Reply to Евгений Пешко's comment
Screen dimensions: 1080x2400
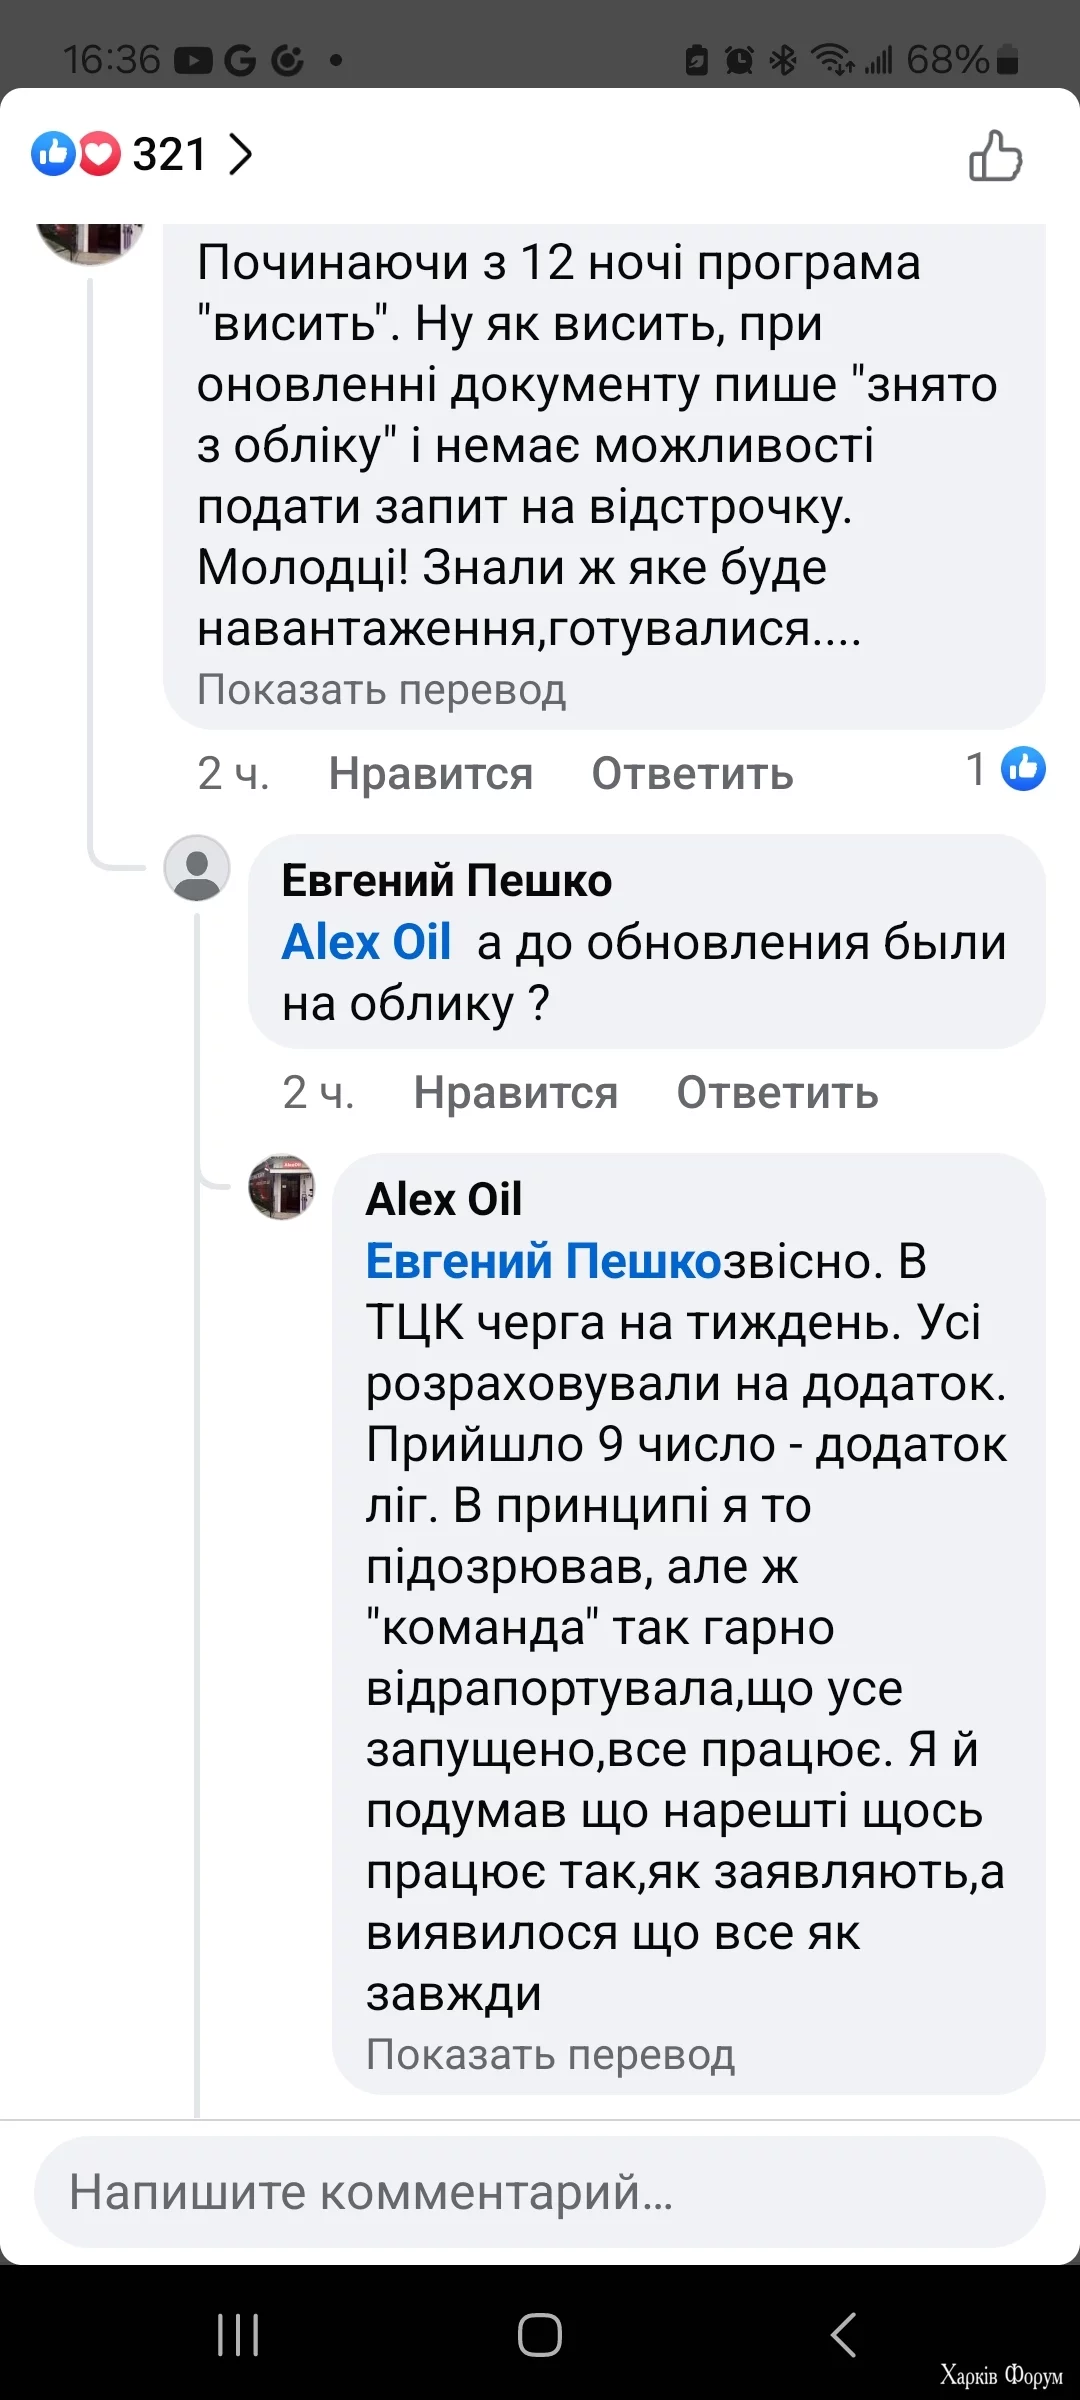[x=777, y=1093]
